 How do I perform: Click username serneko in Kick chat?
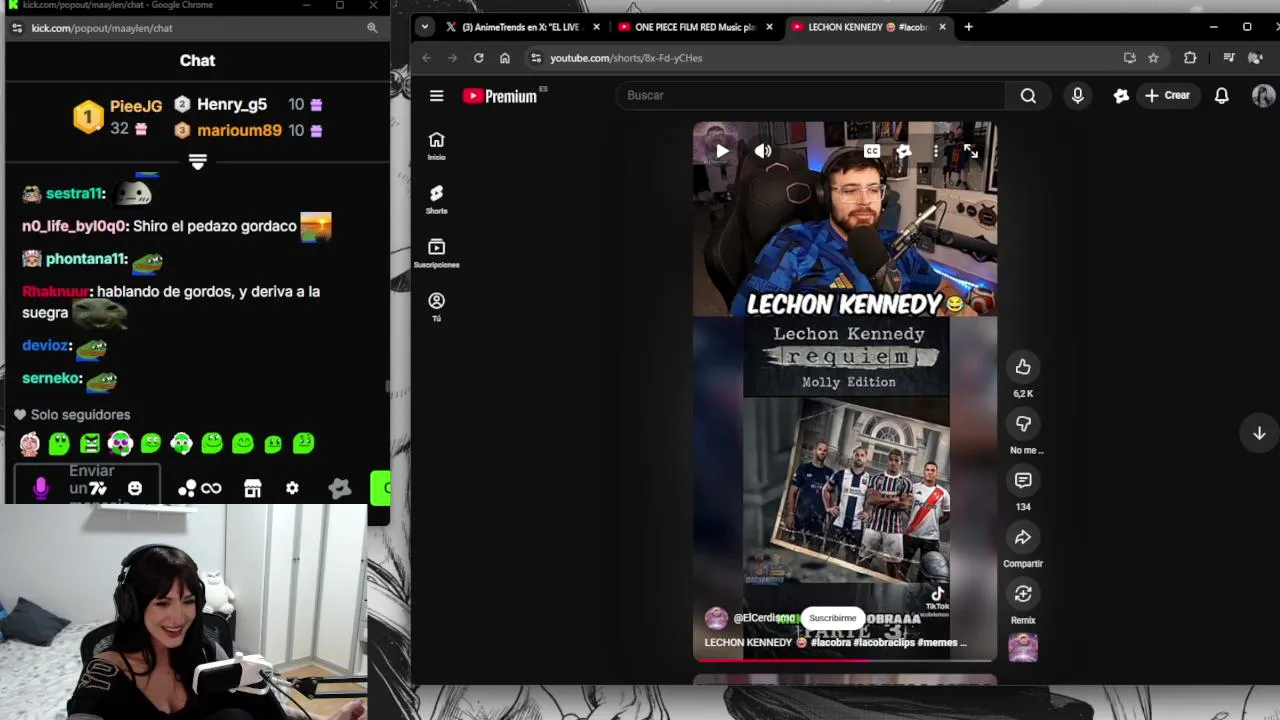(x=50, y=379)
